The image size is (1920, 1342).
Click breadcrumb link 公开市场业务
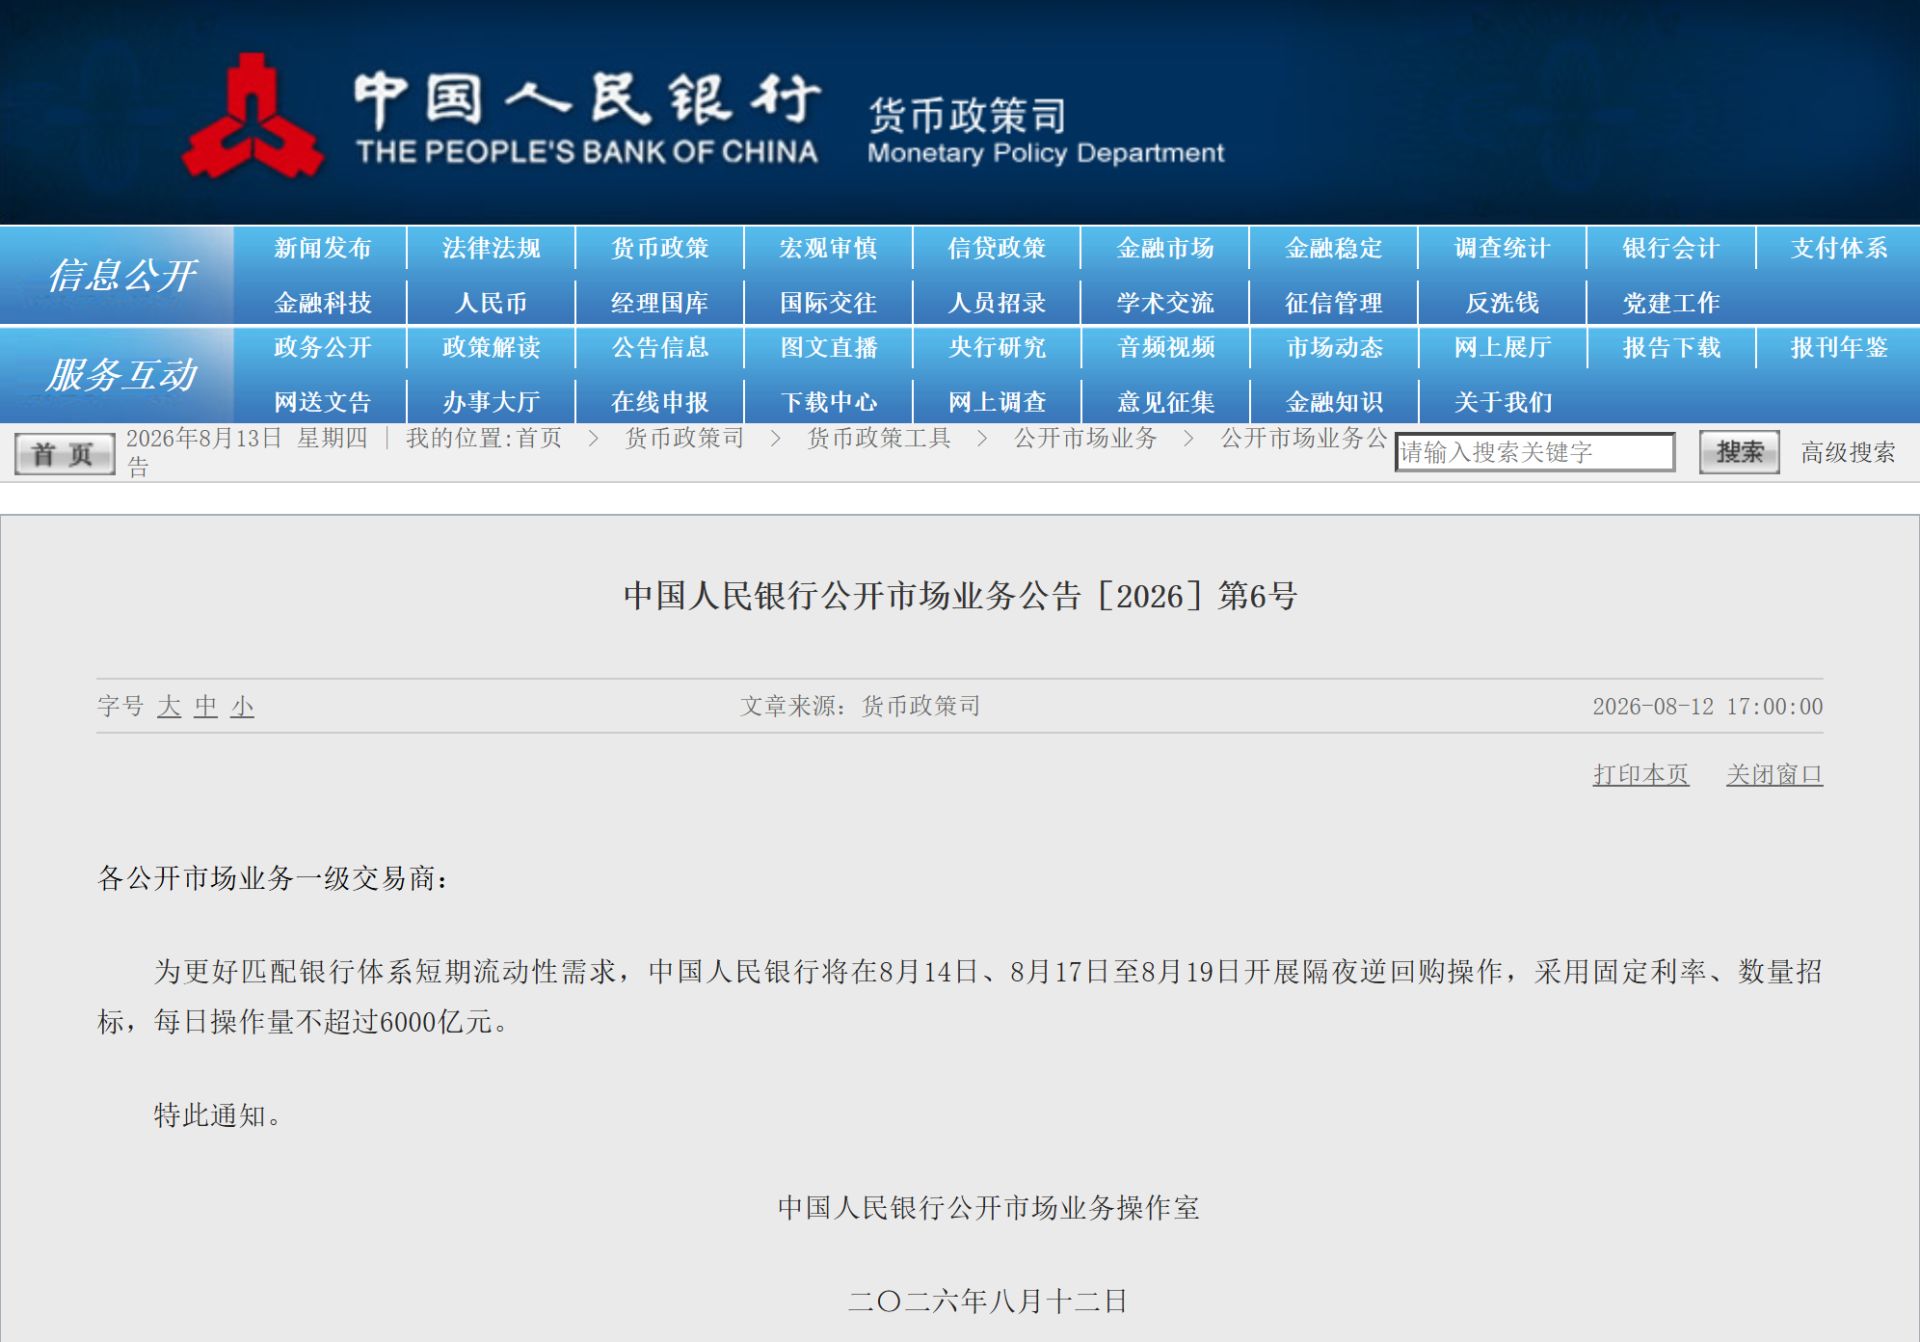coord(1085,438)
